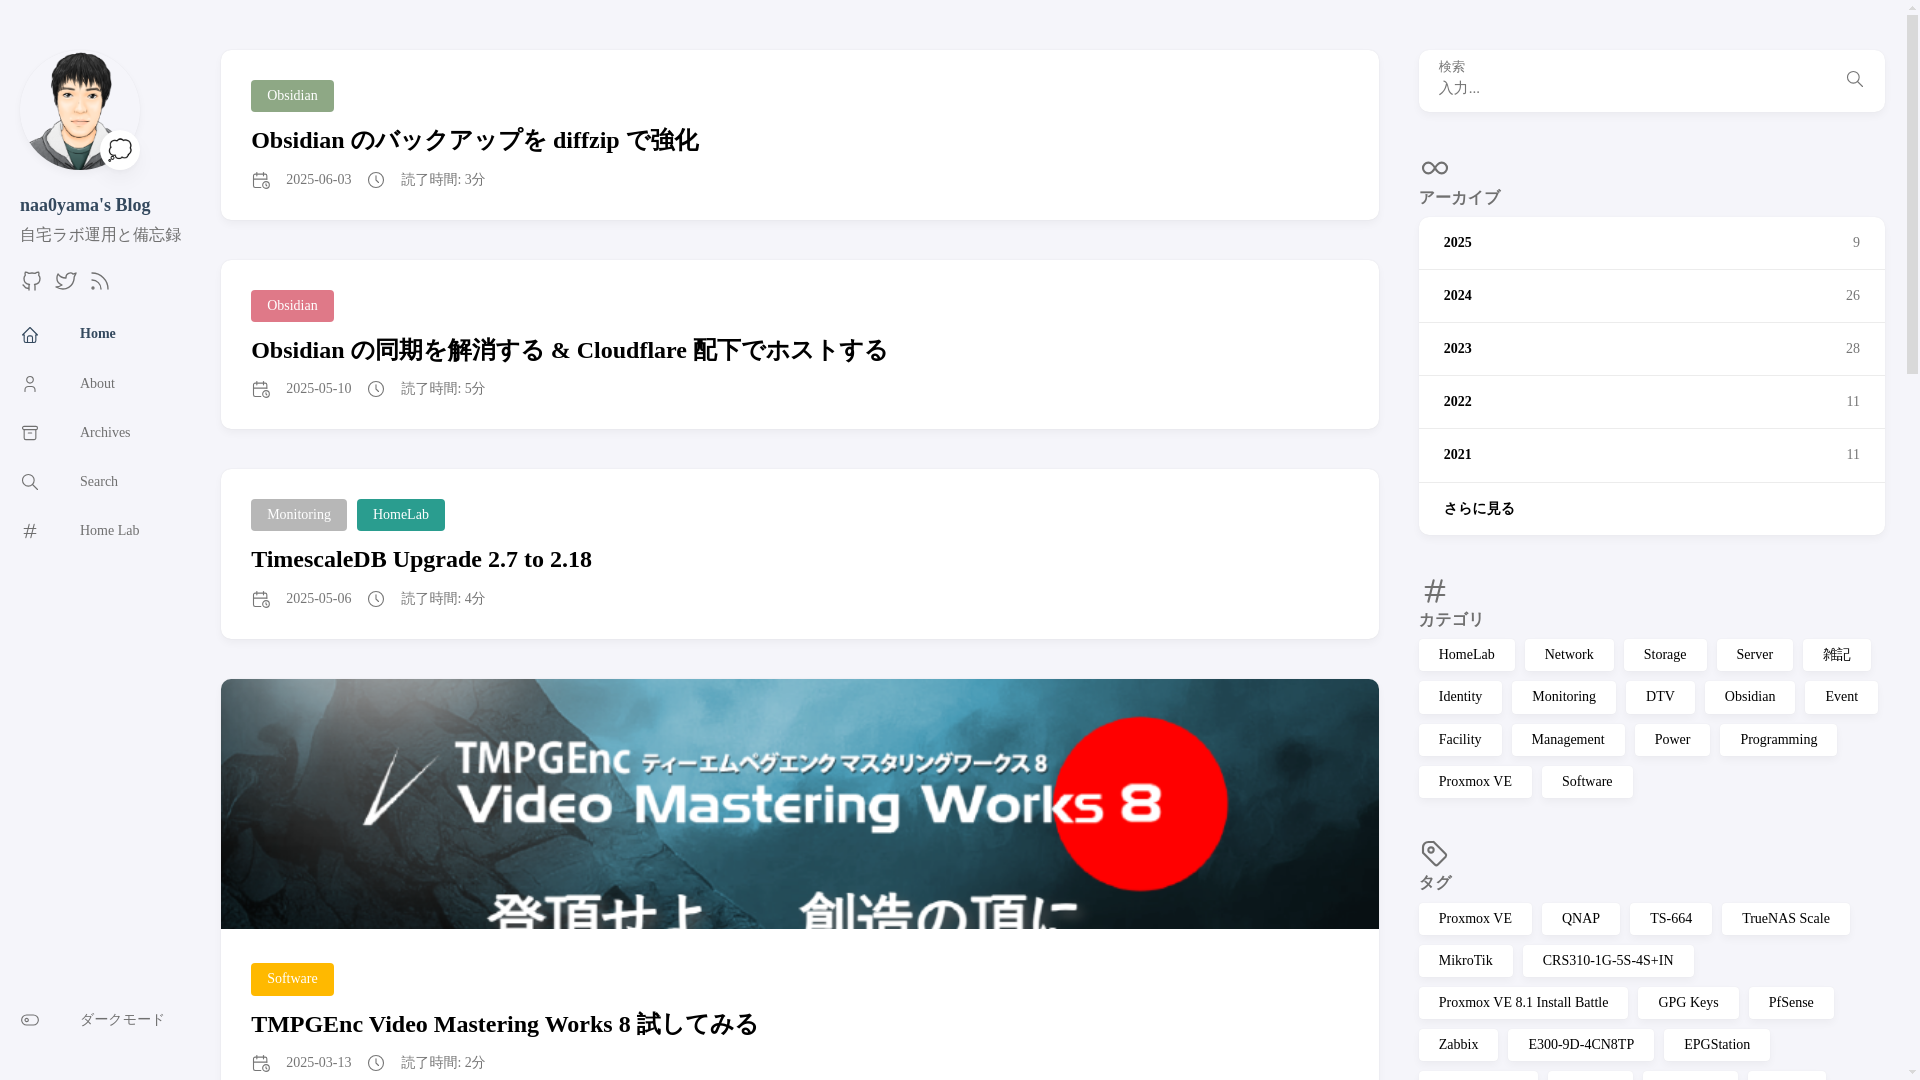Click the profile avatar image
1920x1080 pixels.
(80, 110)
